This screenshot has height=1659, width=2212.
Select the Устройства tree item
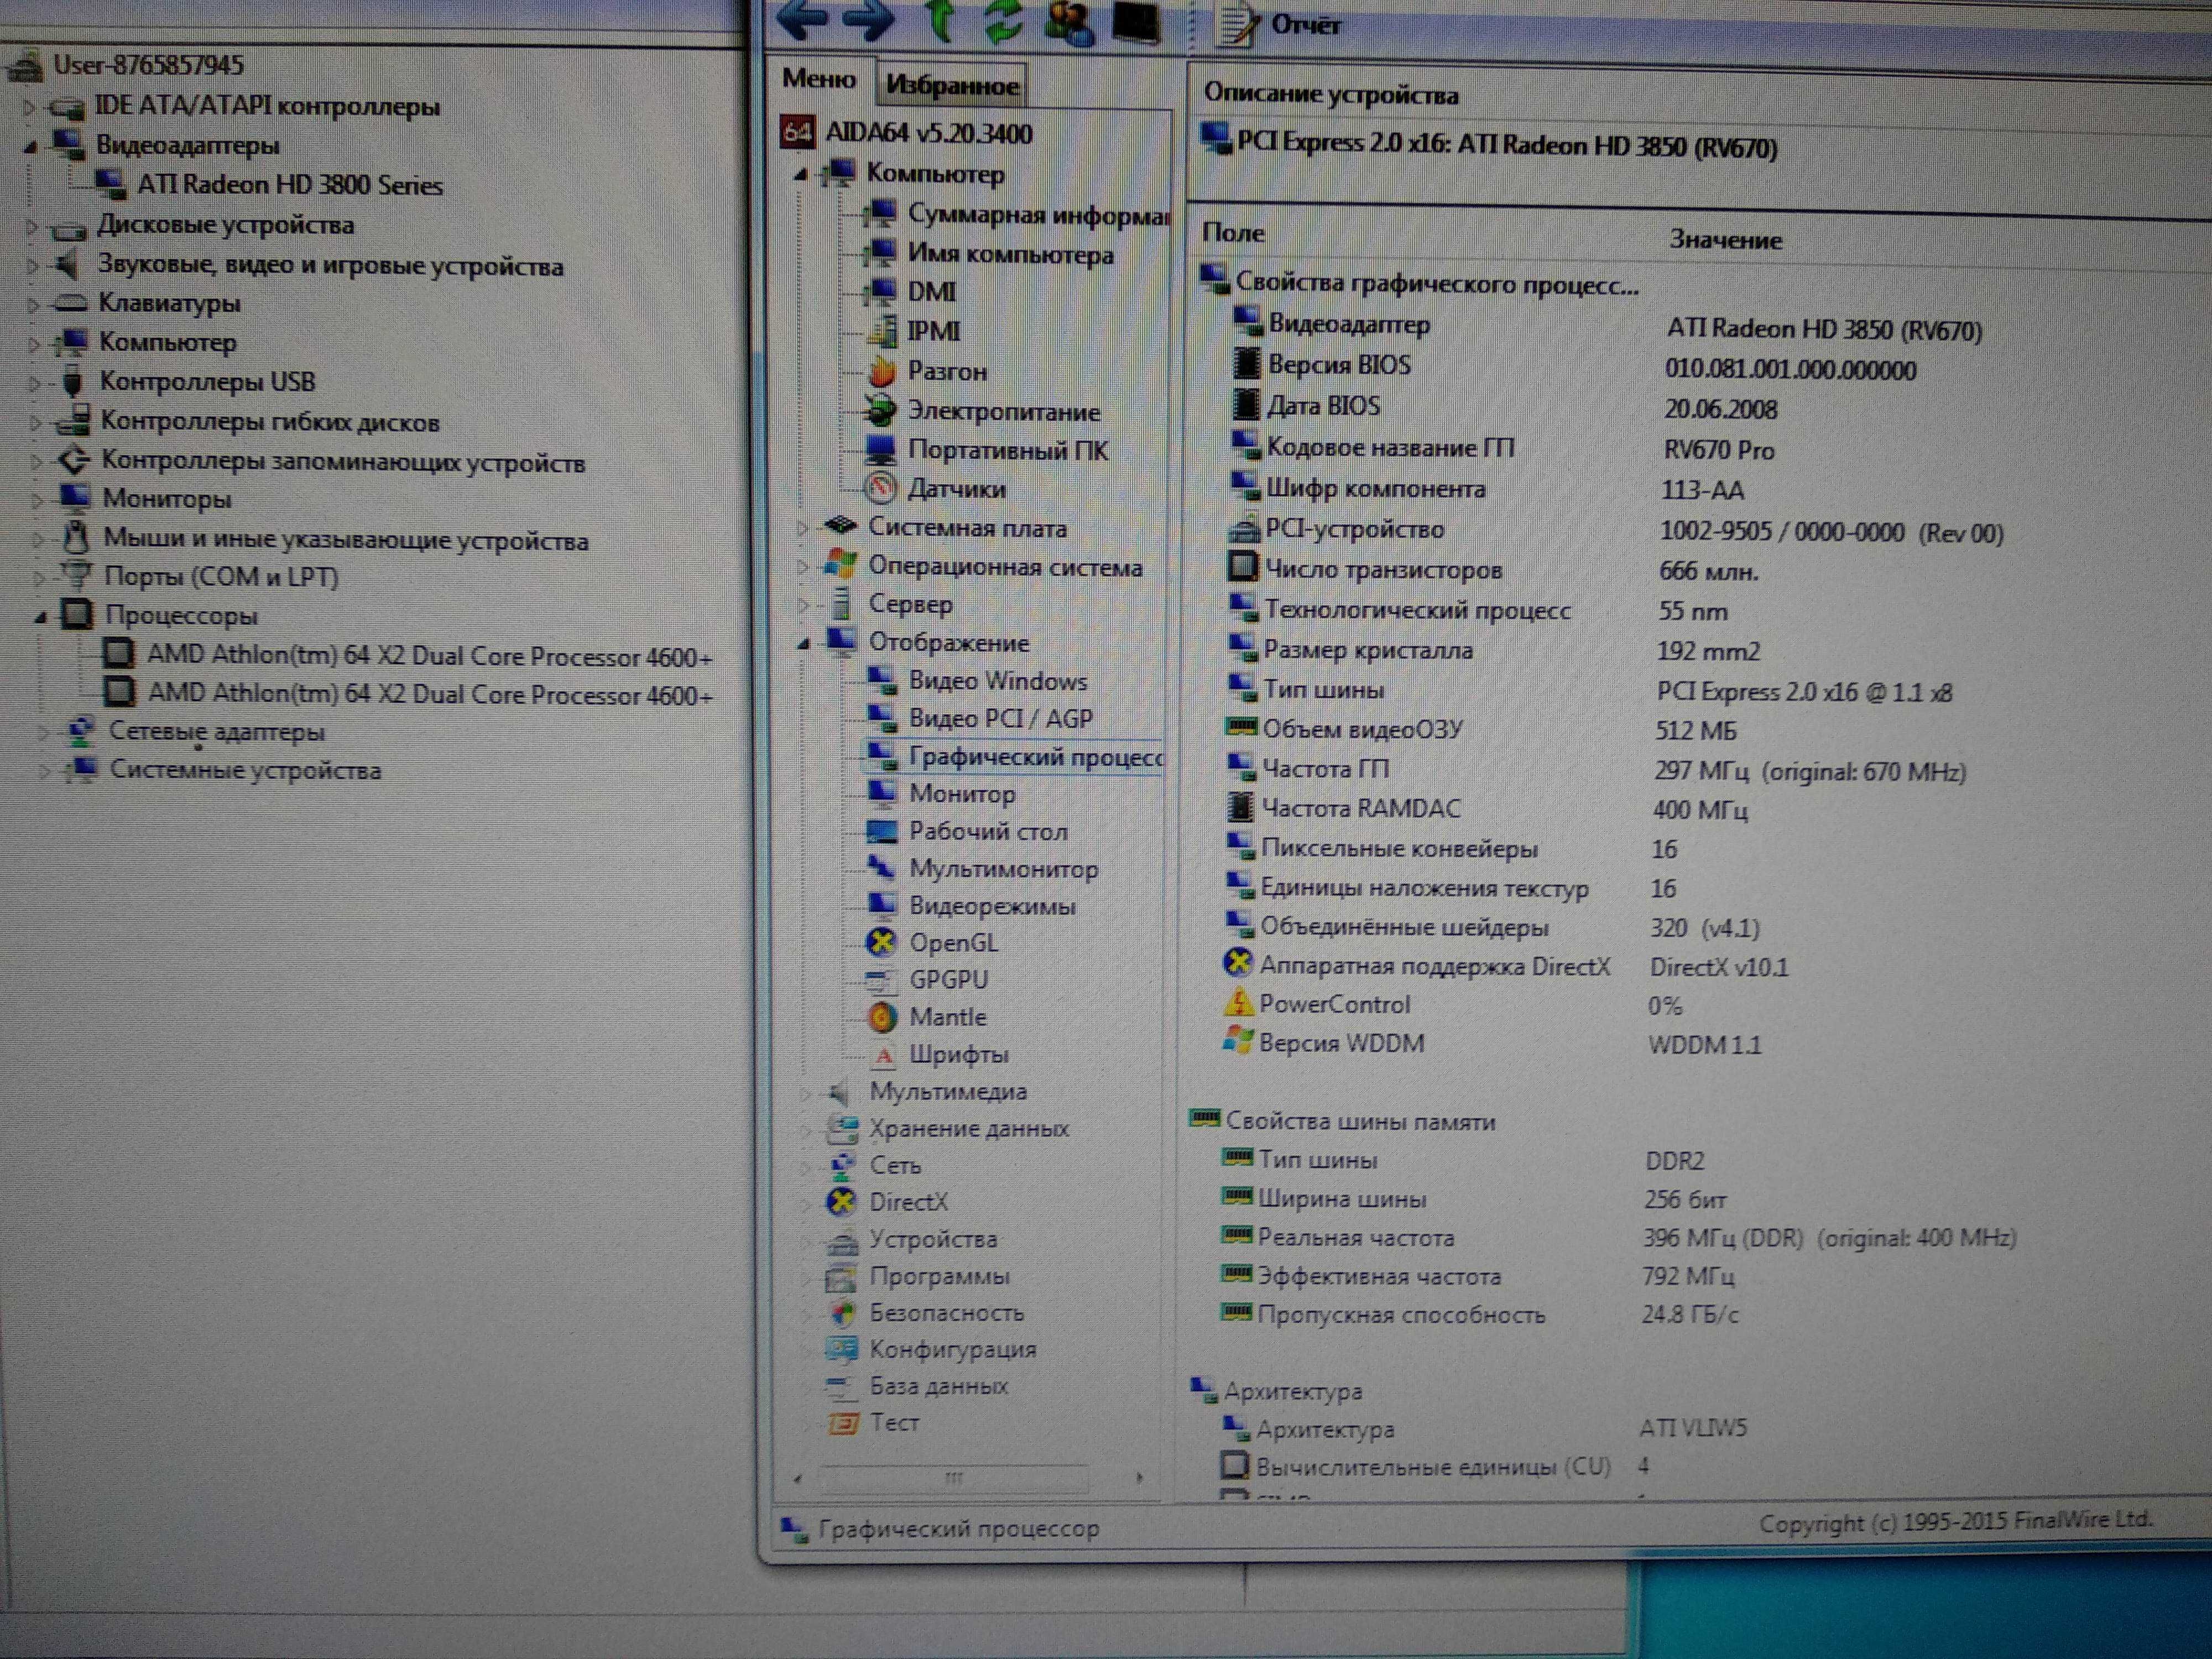[932, 1239]
